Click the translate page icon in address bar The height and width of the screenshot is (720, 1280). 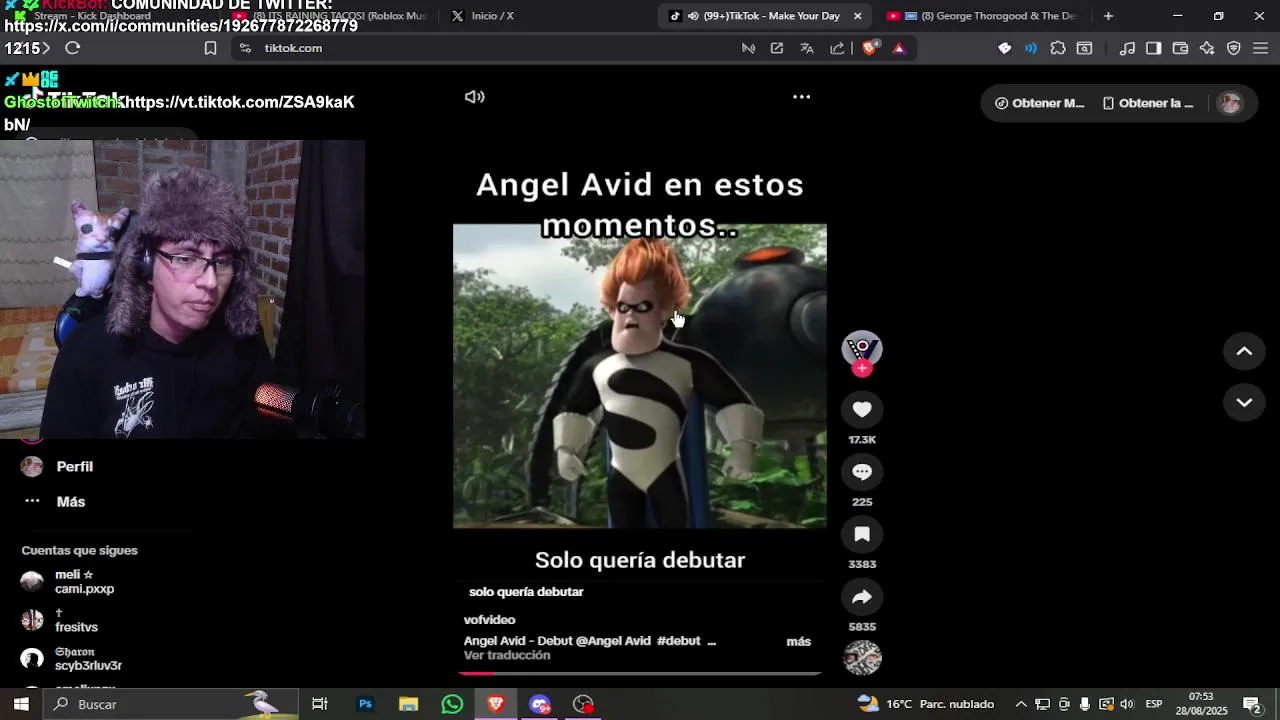[x=807, y=48]
